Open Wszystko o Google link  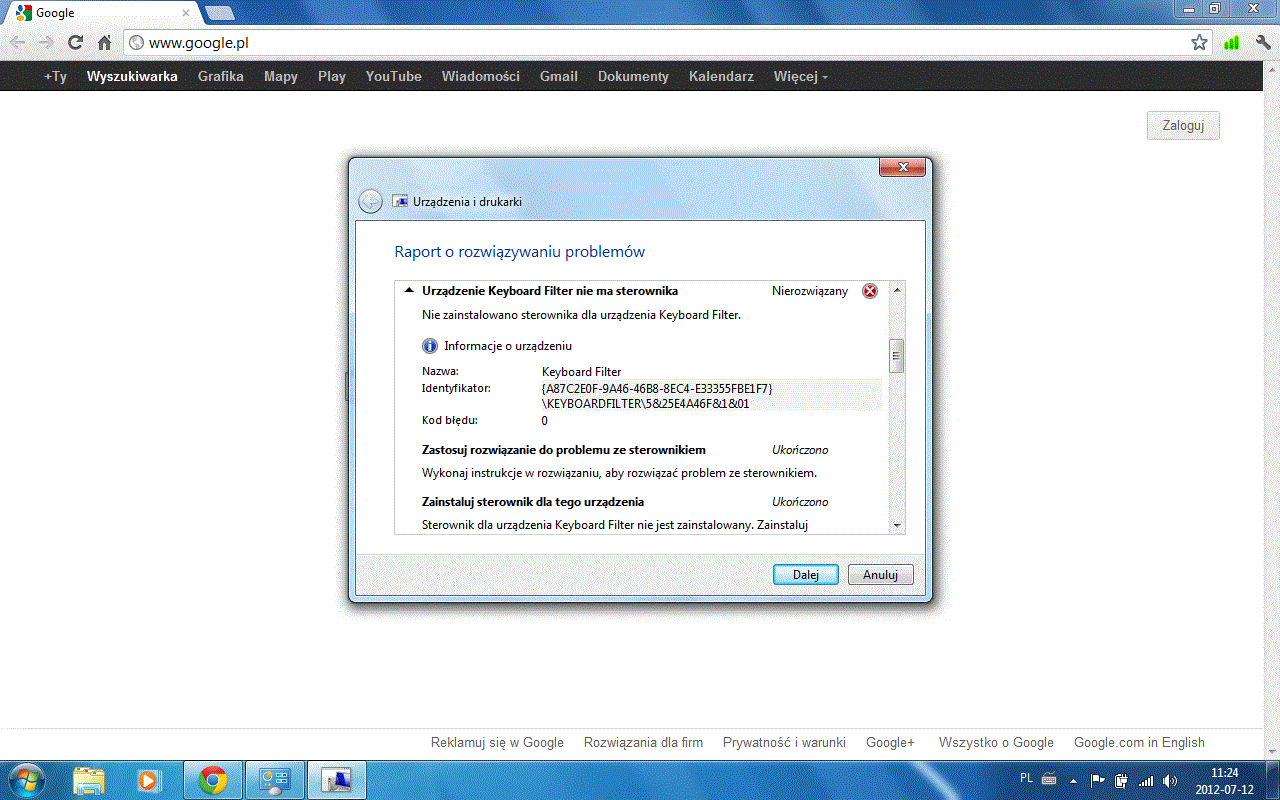pyautogui.click(x=996, y=743)
